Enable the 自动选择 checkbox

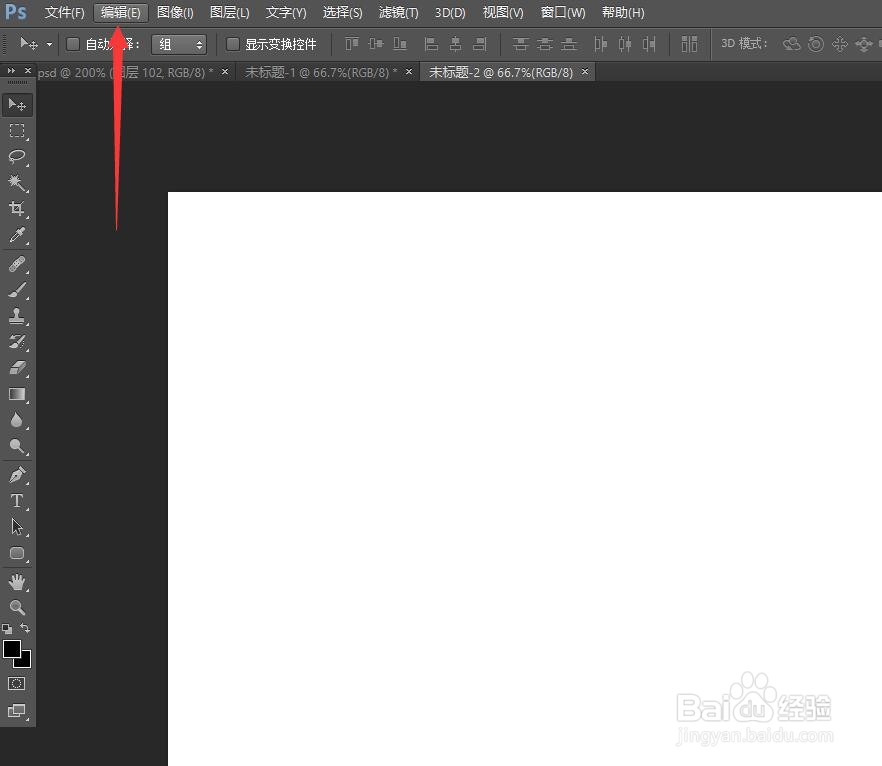coord(73,44)
